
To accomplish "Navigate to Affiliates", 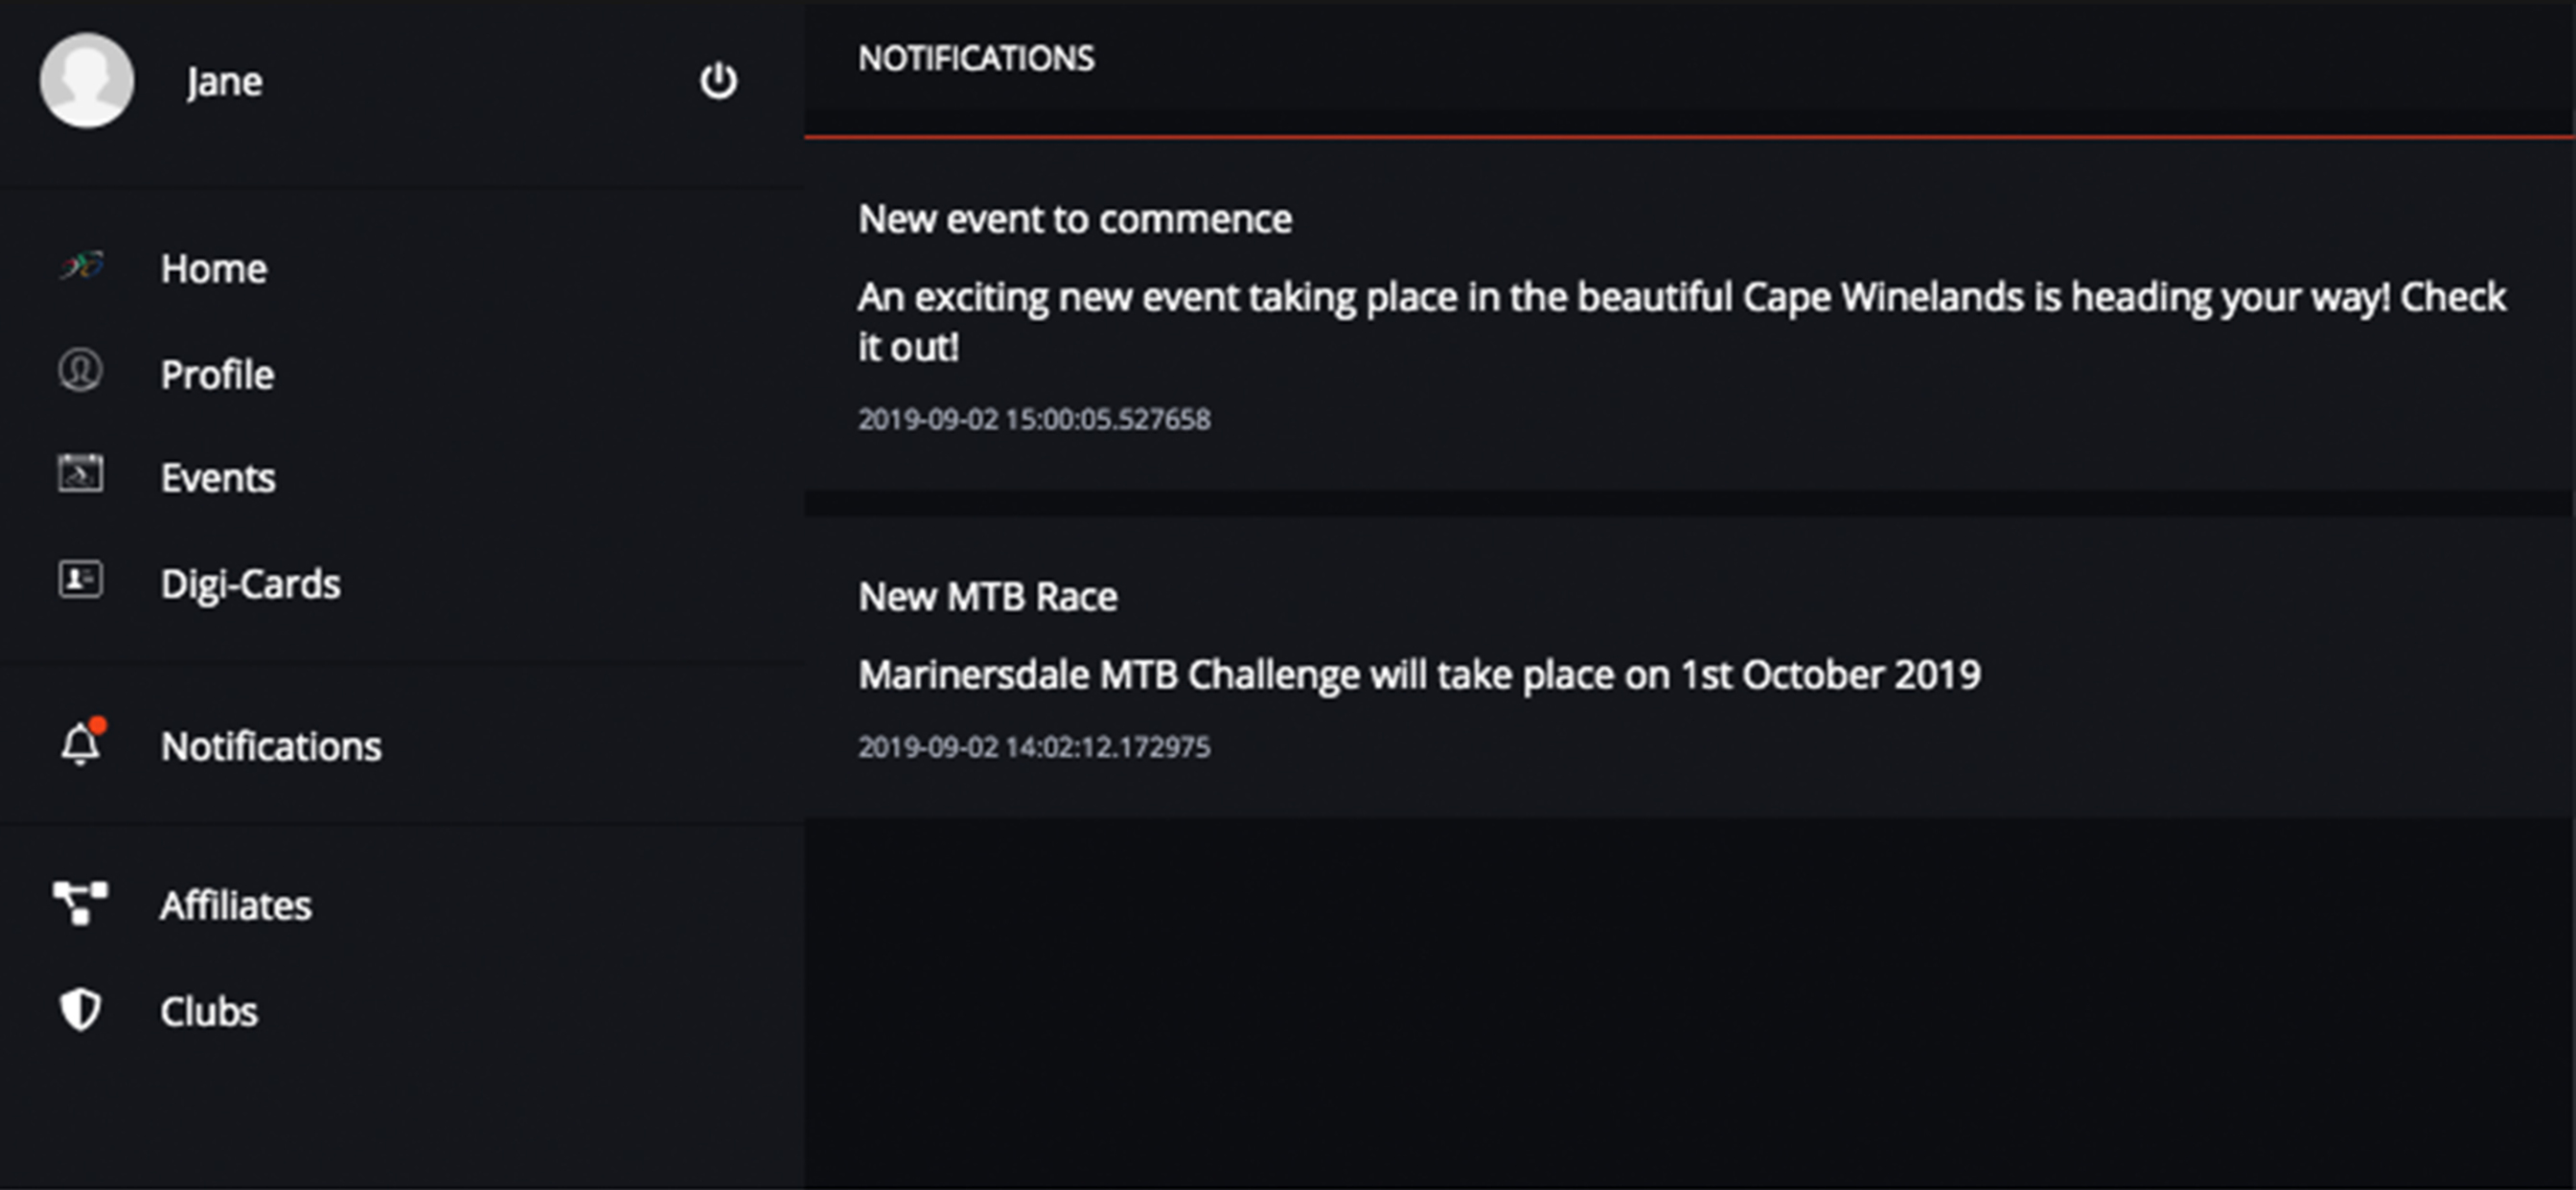I will (236, 905).
